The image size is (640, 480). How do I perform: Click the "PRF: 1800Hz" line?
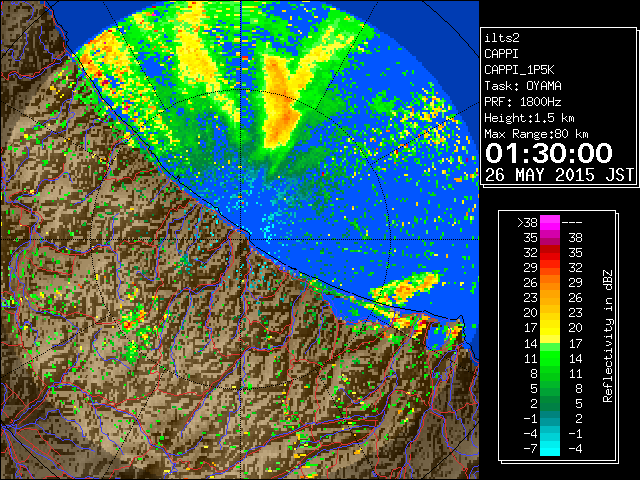point(523,102)
